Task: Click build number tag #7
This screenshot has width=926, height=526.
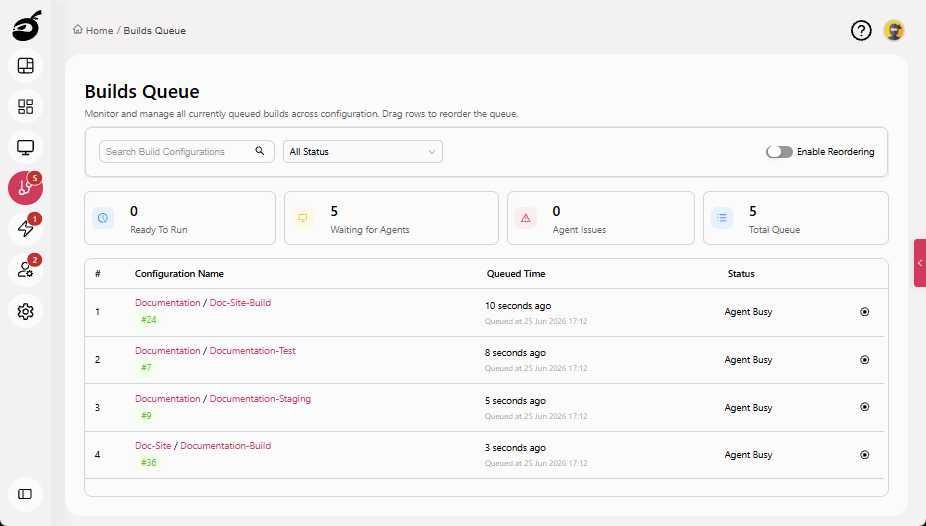Action: click(146, 367)
